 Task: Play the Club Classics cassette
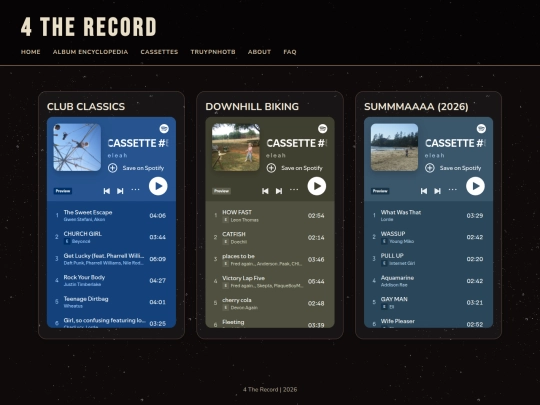(x=158, y=186)
